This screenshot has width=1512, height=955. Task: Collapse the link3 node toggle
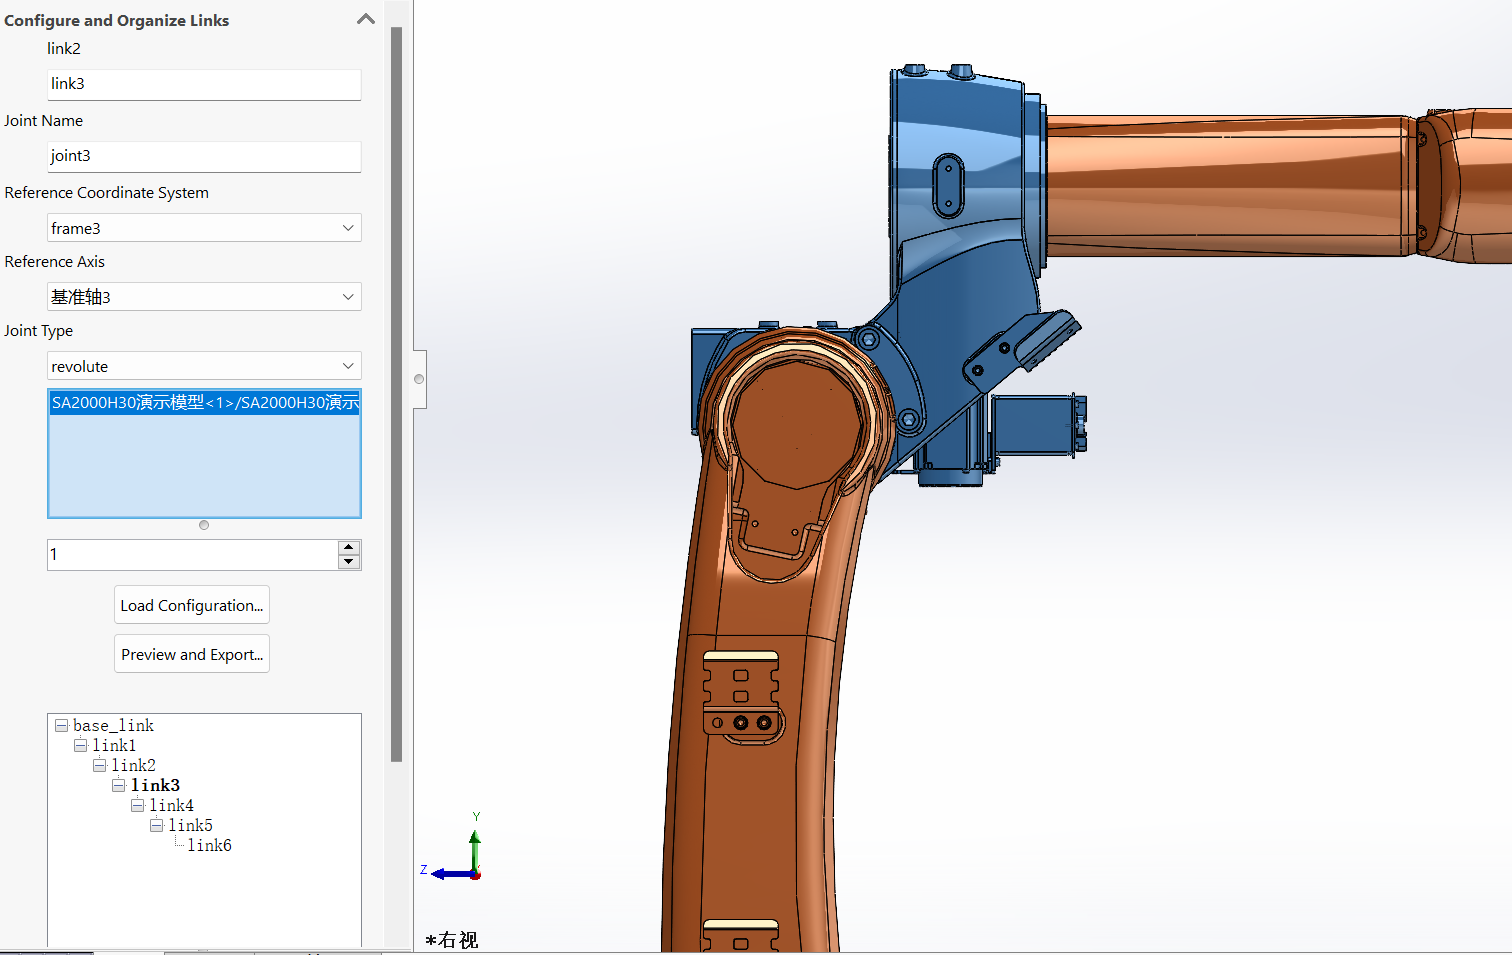pyautogui.click(x=119, y=785)
